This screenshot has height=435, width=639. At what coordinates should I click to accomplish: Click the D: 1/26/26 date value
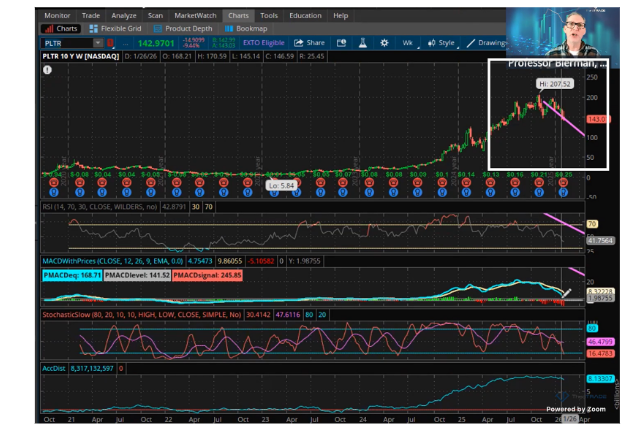[141, 56]
